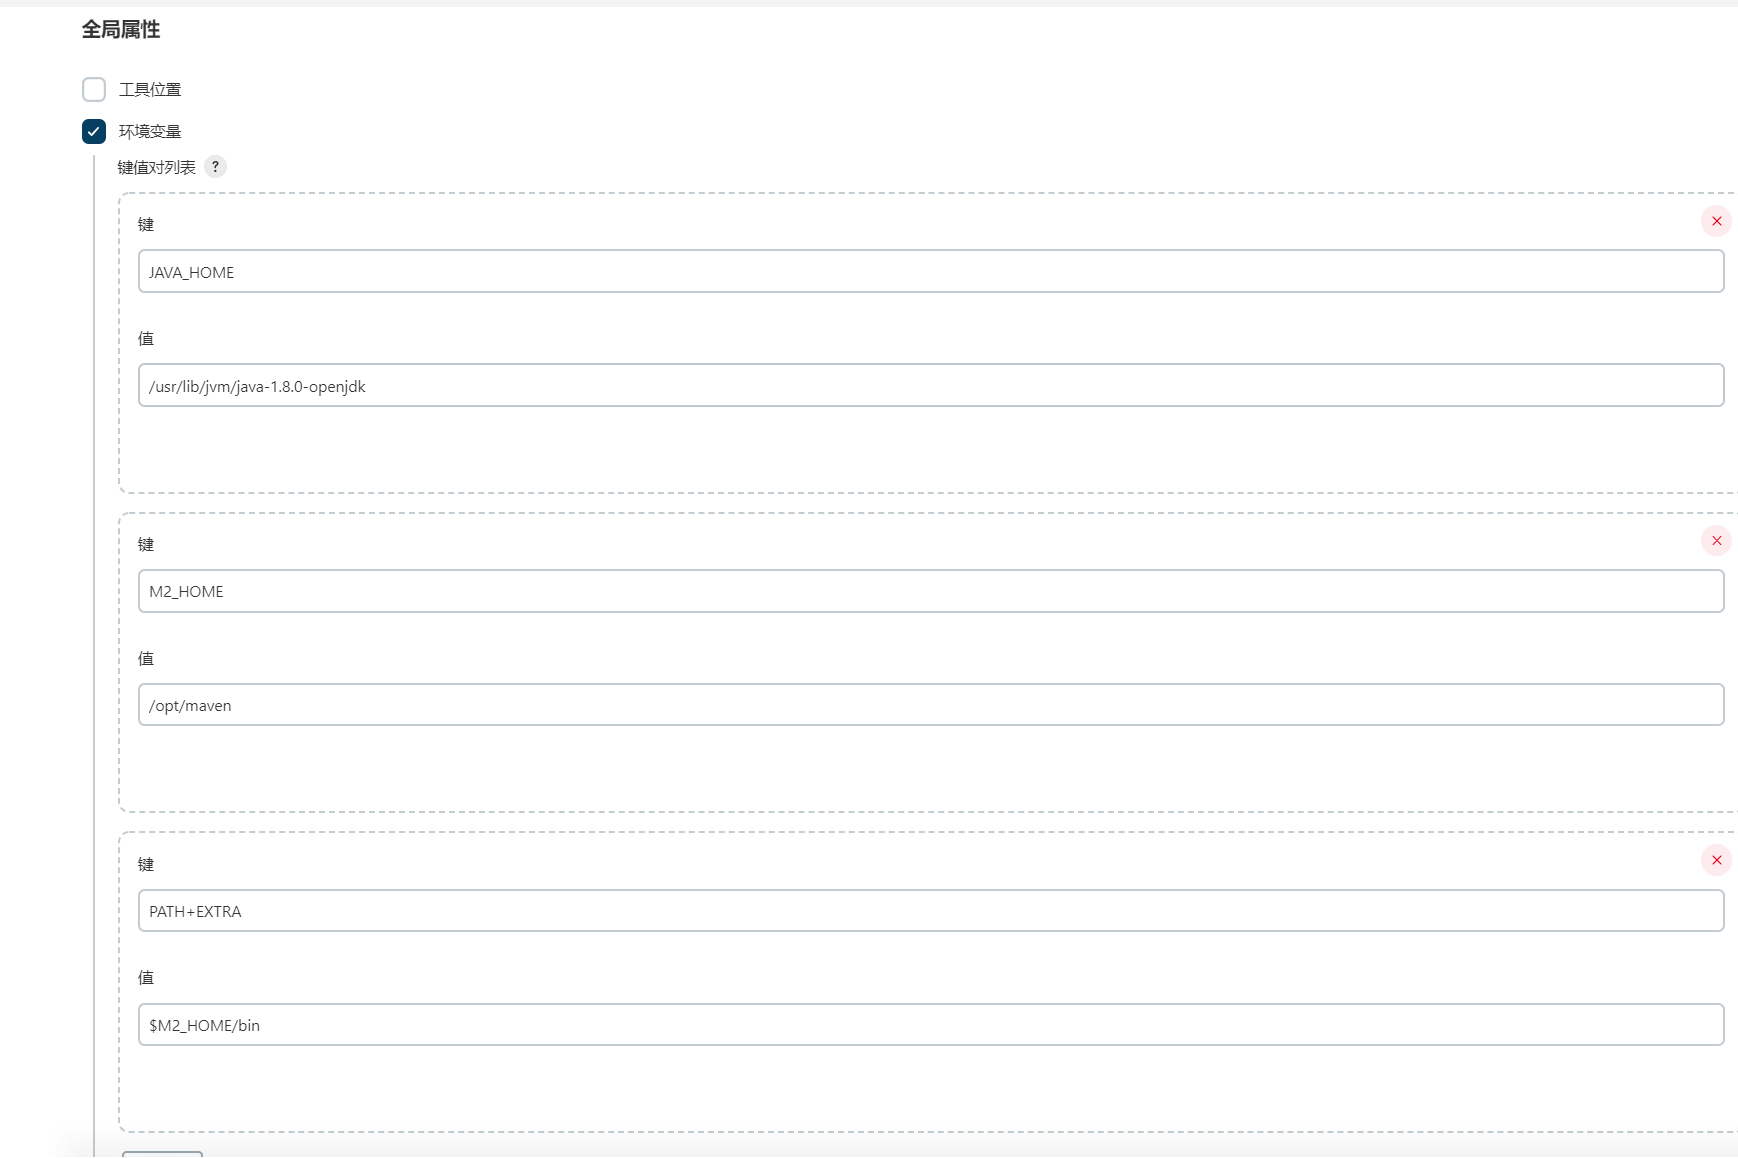The width and height of the screenshot is (1738, 1158).
Task: Click the 值 label above the openjdk path
Action: [x=146, y=339]
